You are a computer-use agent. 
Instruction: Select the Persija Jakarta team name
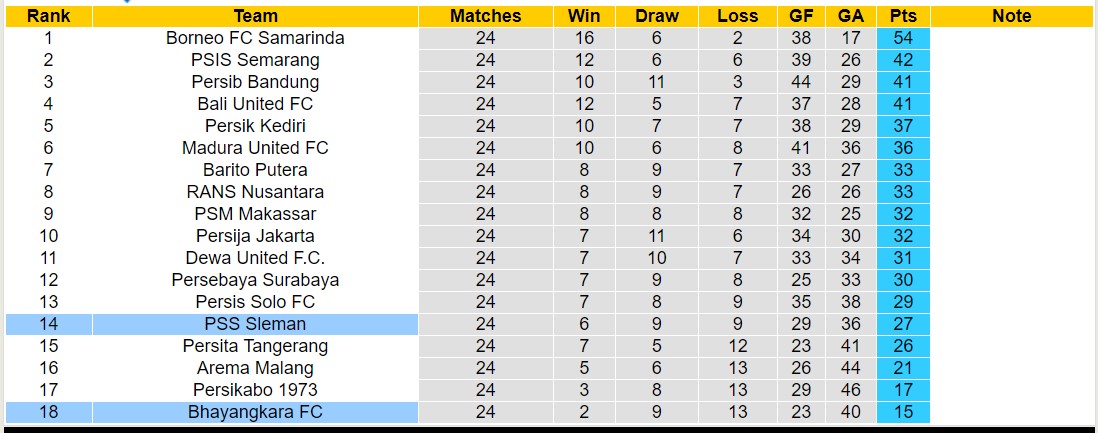pos(255,236)
